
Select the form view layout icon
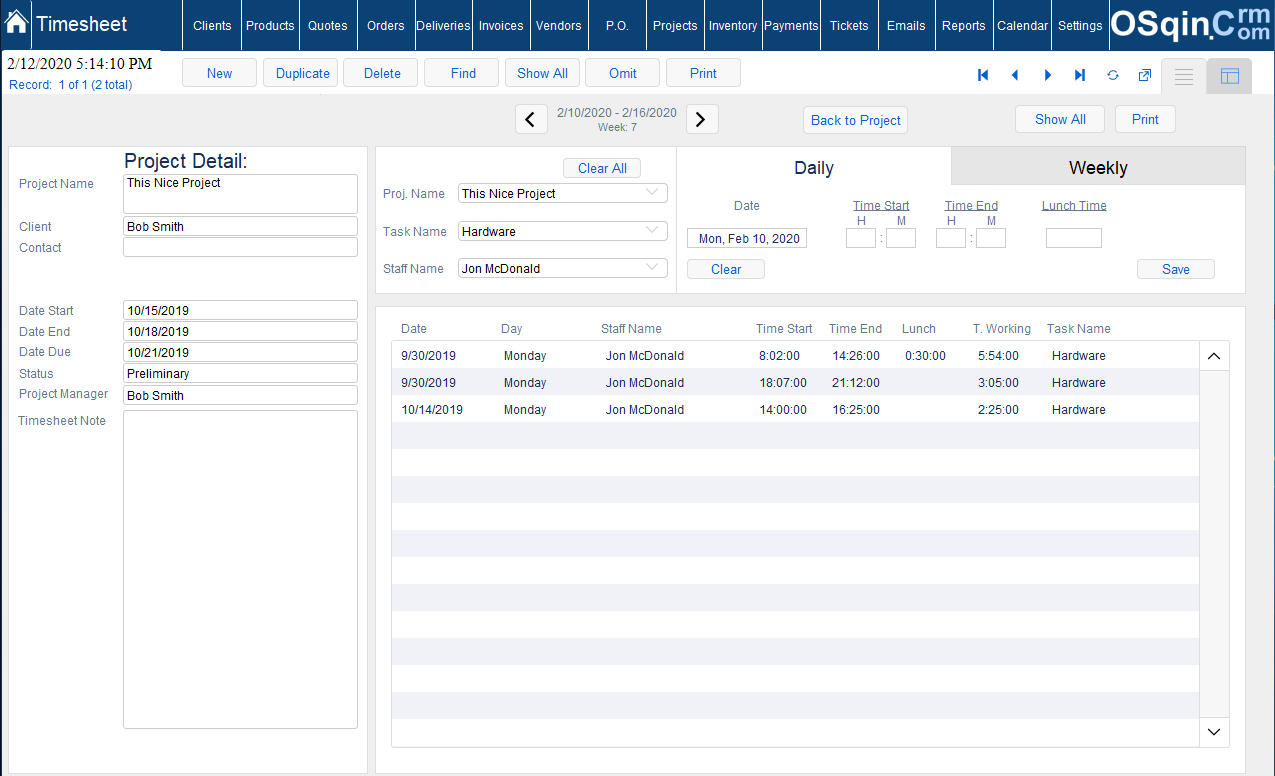1228,76
